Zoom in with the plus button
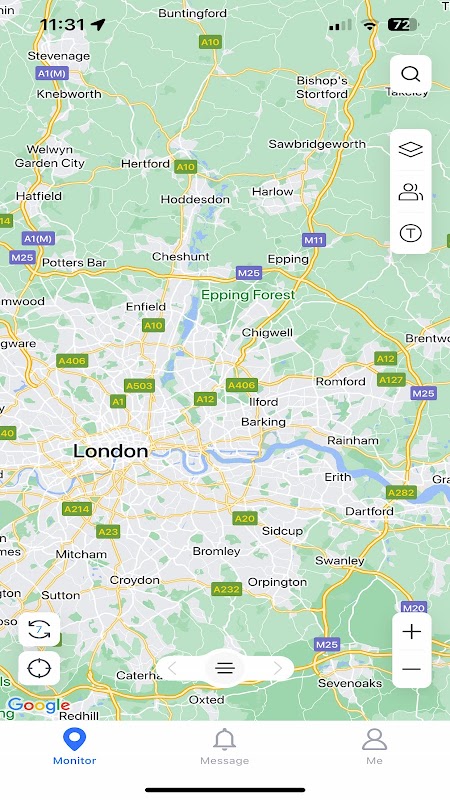Image resolution: width=450 pixels, height=800 pixels. coord(412,632)
